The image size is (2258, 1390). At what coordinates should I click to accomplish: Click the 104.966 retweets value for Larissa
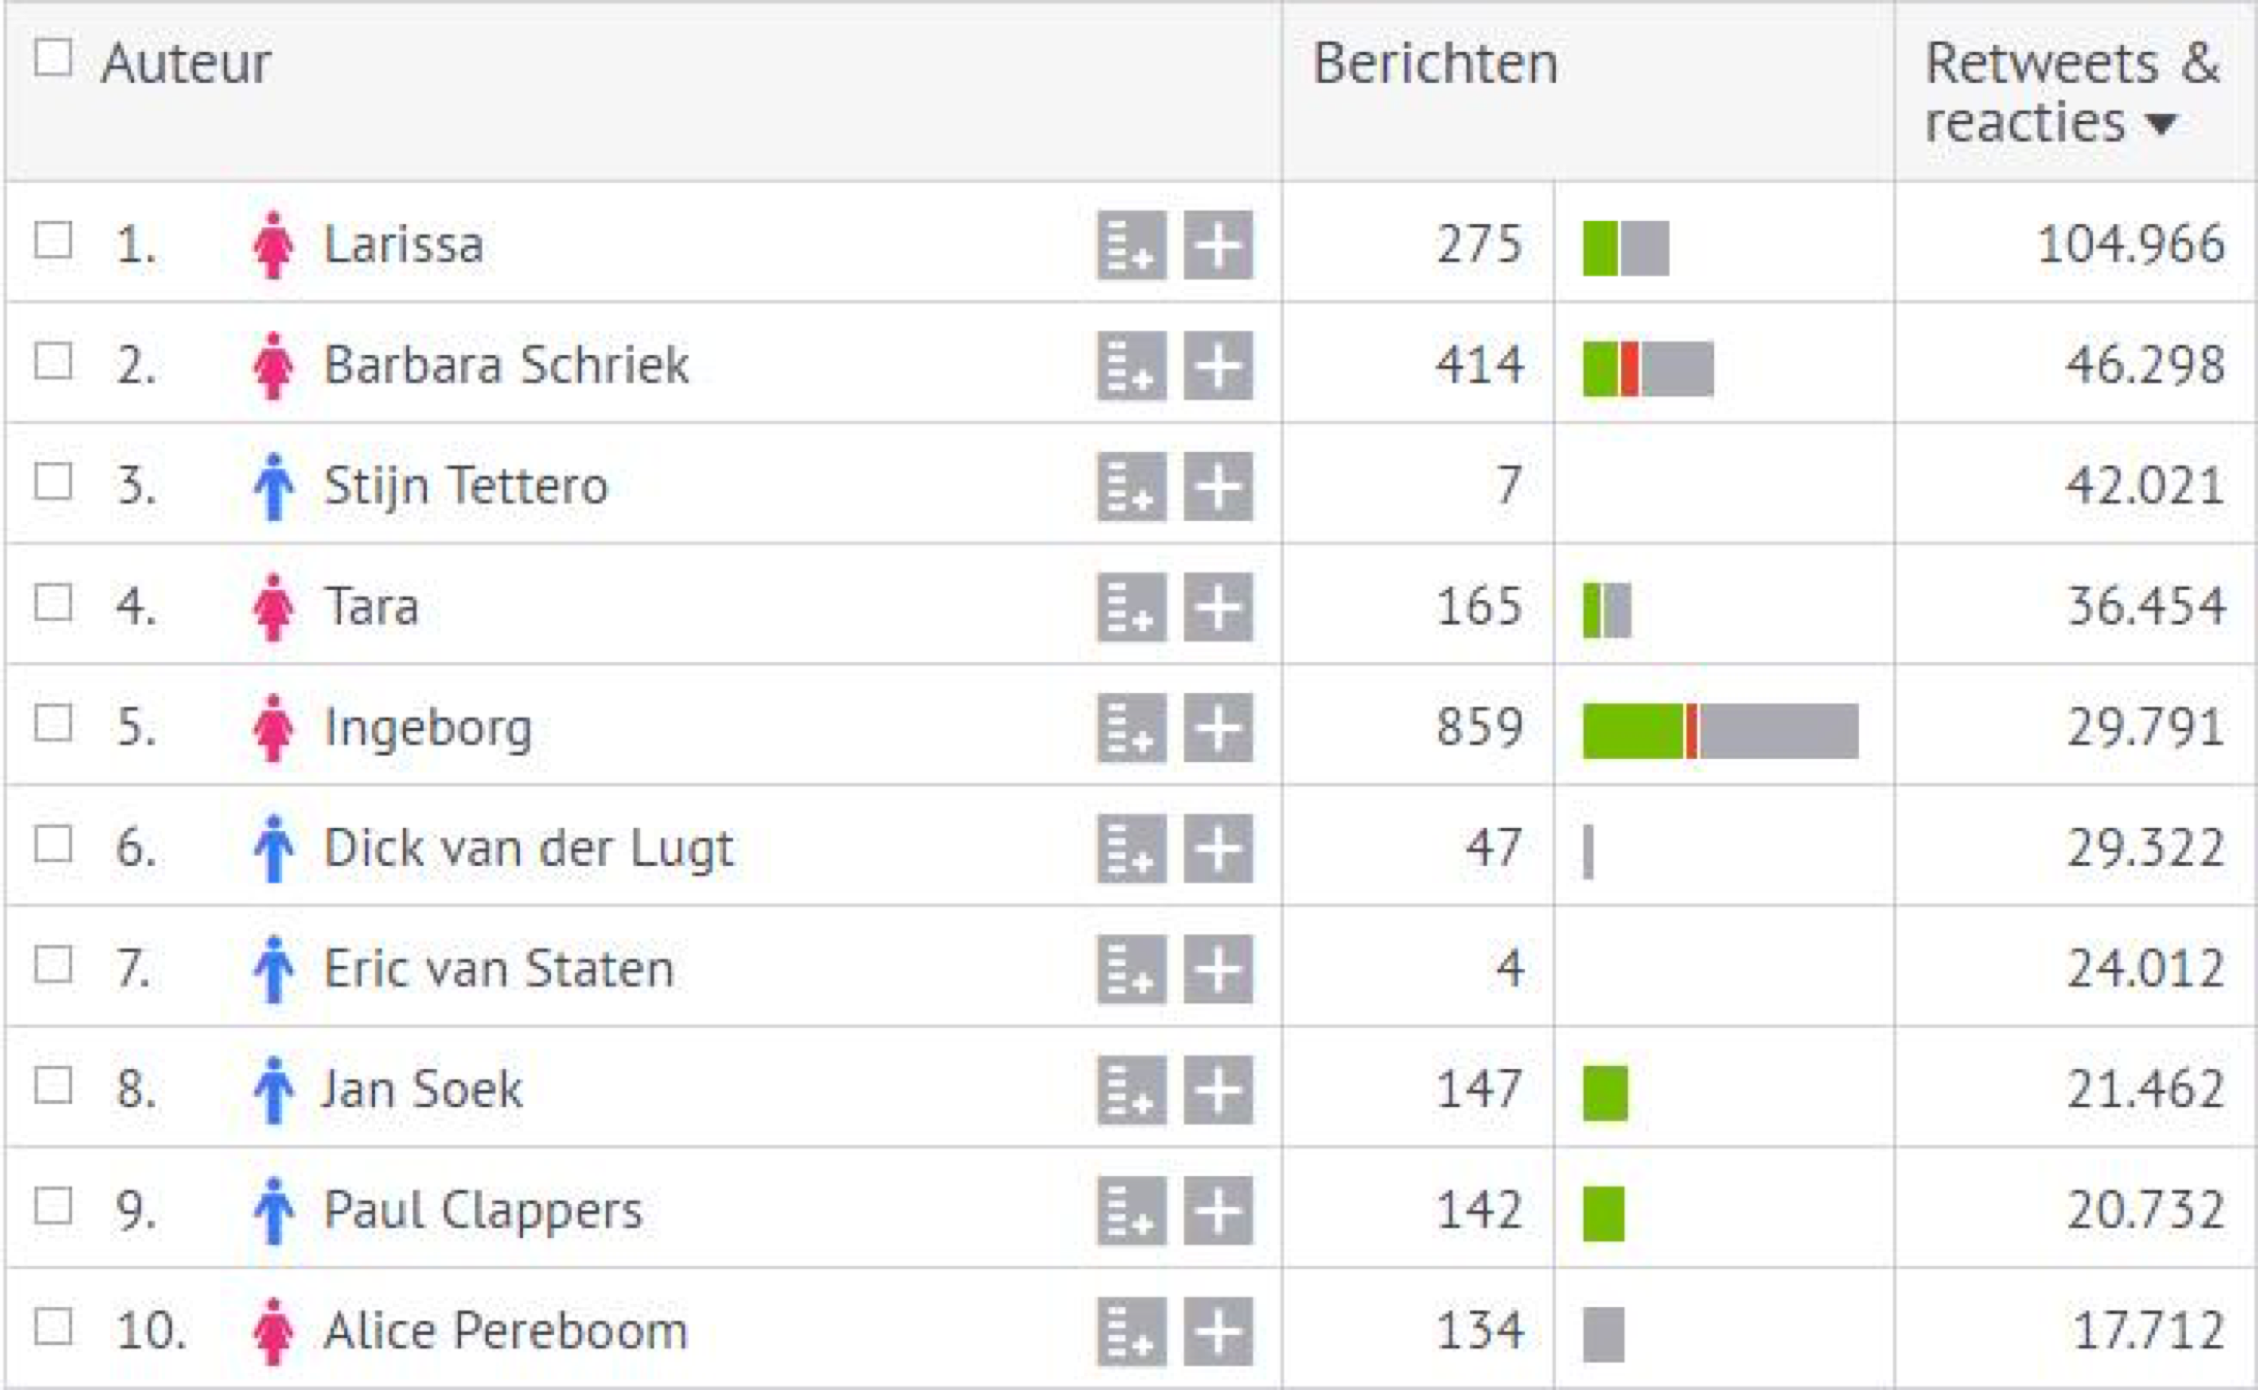2130,245
